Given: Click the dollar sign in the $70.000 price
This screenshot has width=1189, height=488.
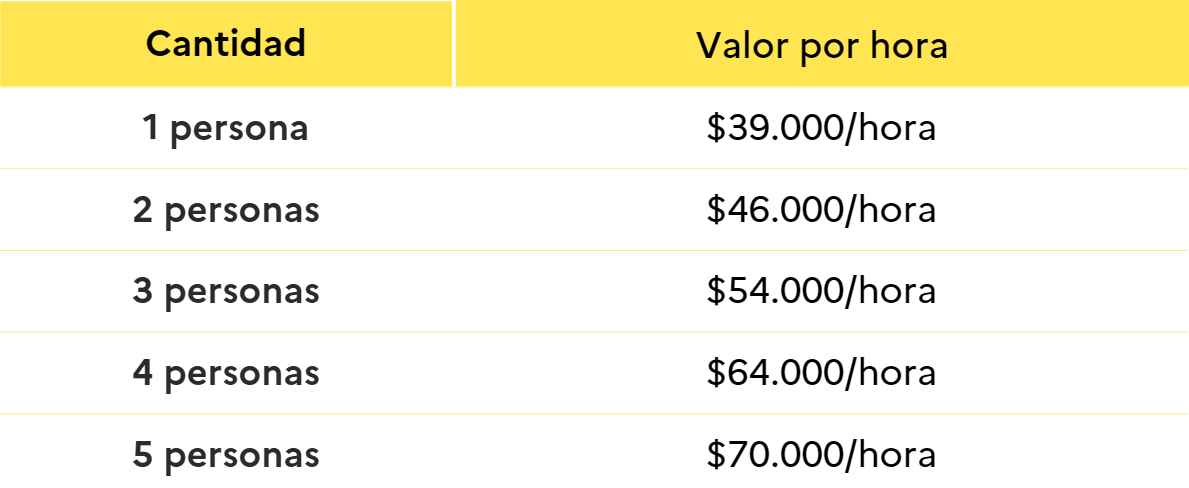Looking at the screenshot, I should 716,455.
